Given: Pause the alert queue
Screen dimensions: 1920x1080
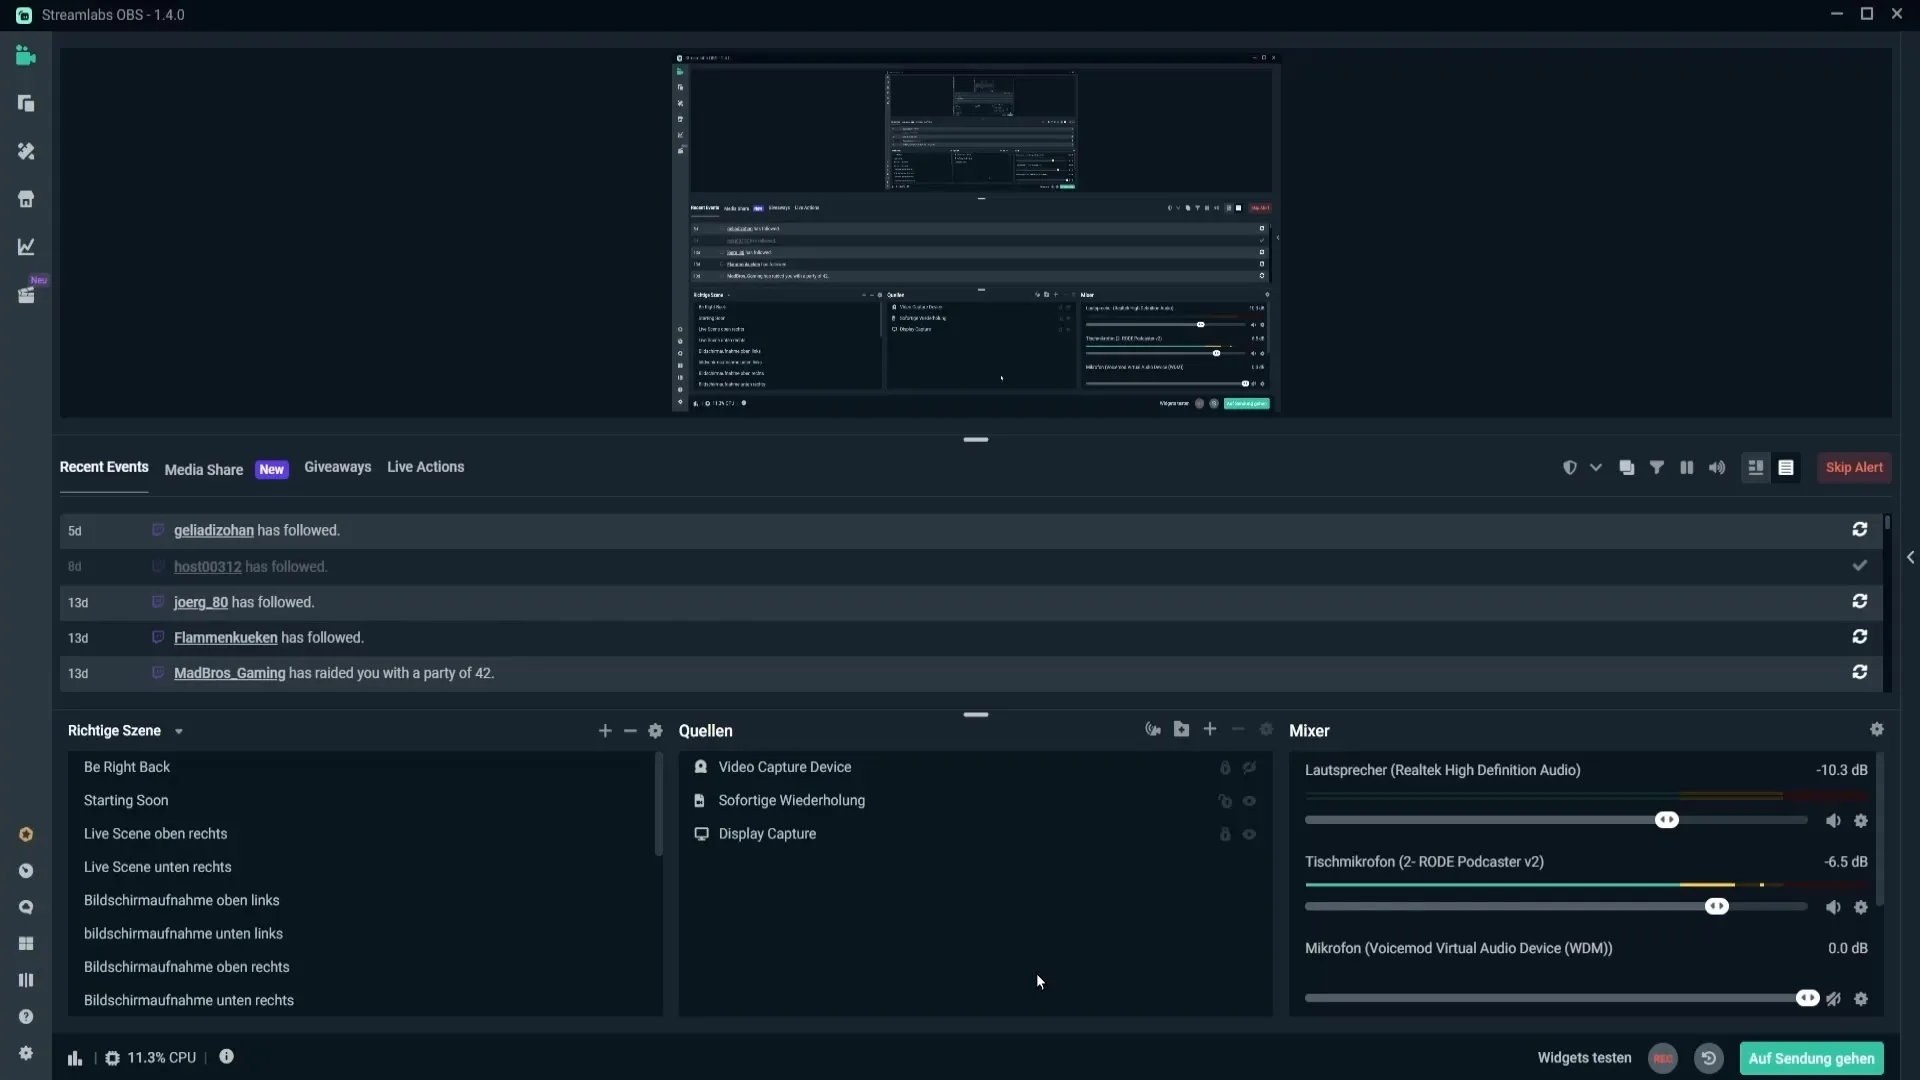Looking at the screenshot, I should pyautogui.click(x=1687, y=468).
